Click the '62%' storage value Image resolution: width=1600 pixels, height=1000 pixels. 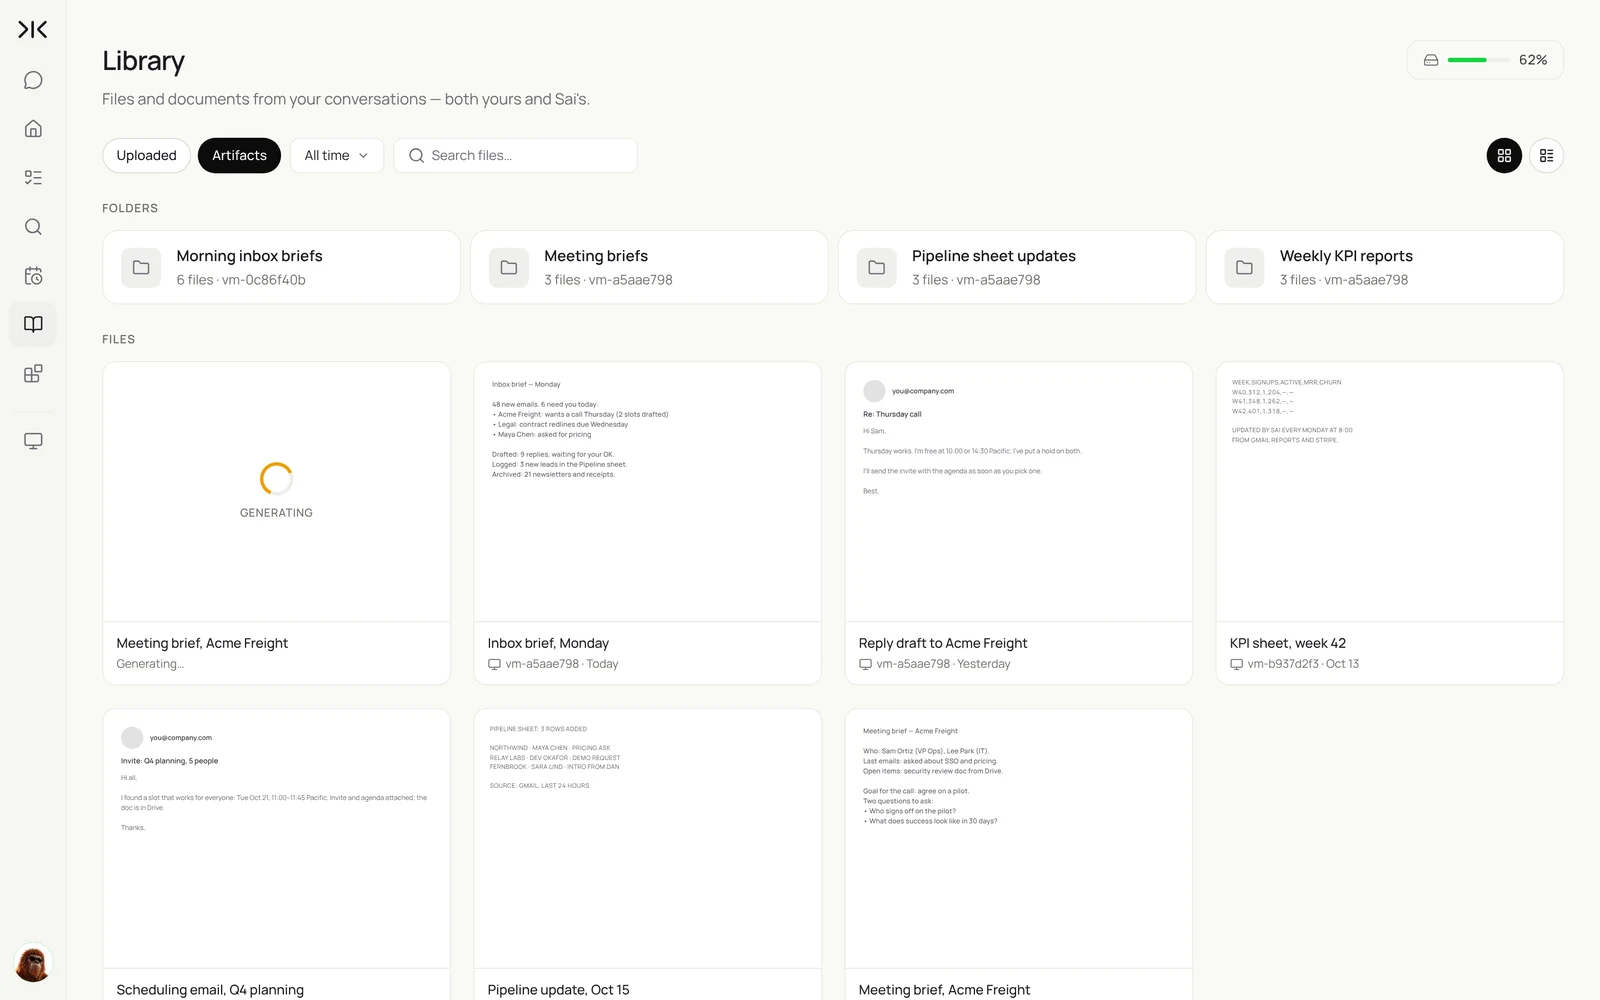[x=1533, y=60]
